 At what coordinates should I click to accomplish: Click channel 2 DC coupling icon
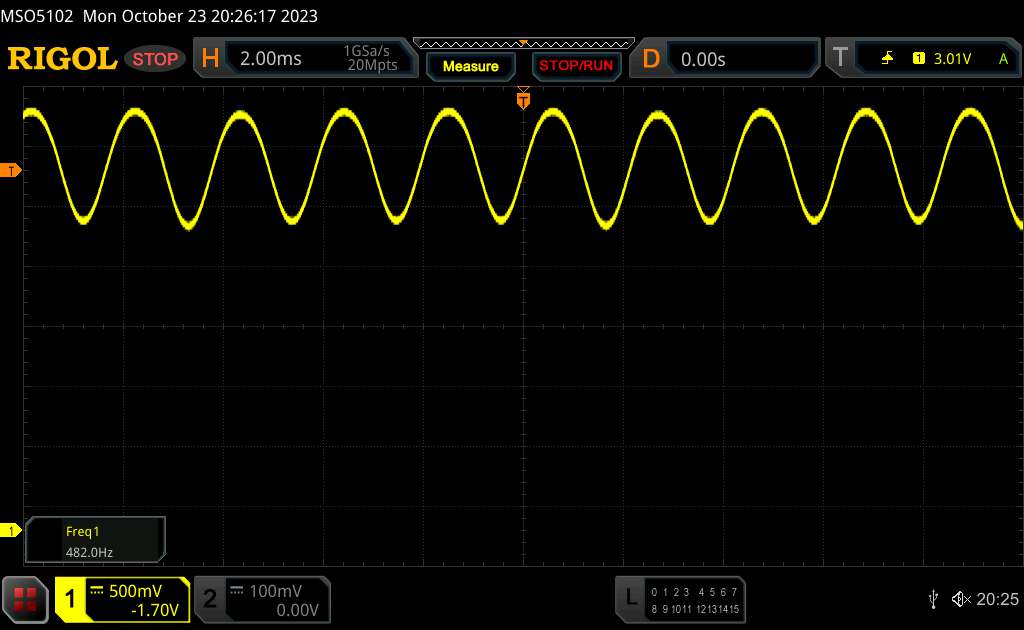(237, 591)
